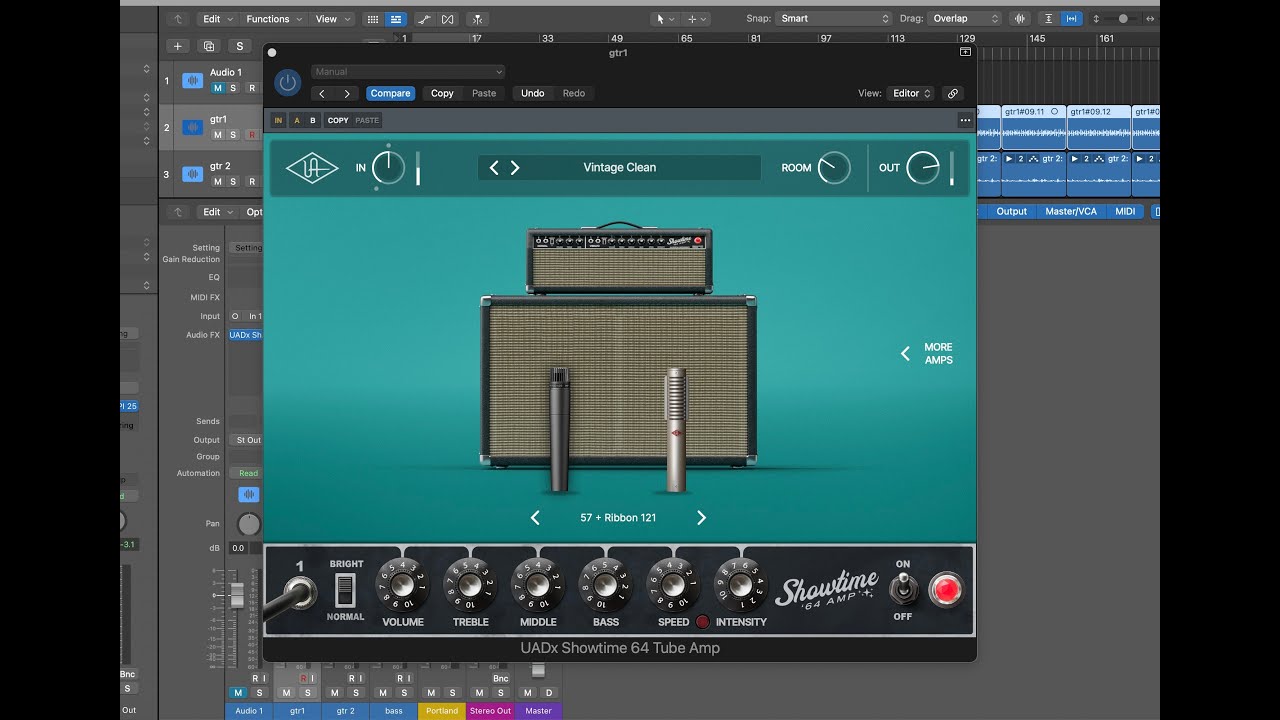Click the add track plus button
Viewport: 1280px width, 720px height.
tap(177, 46)
